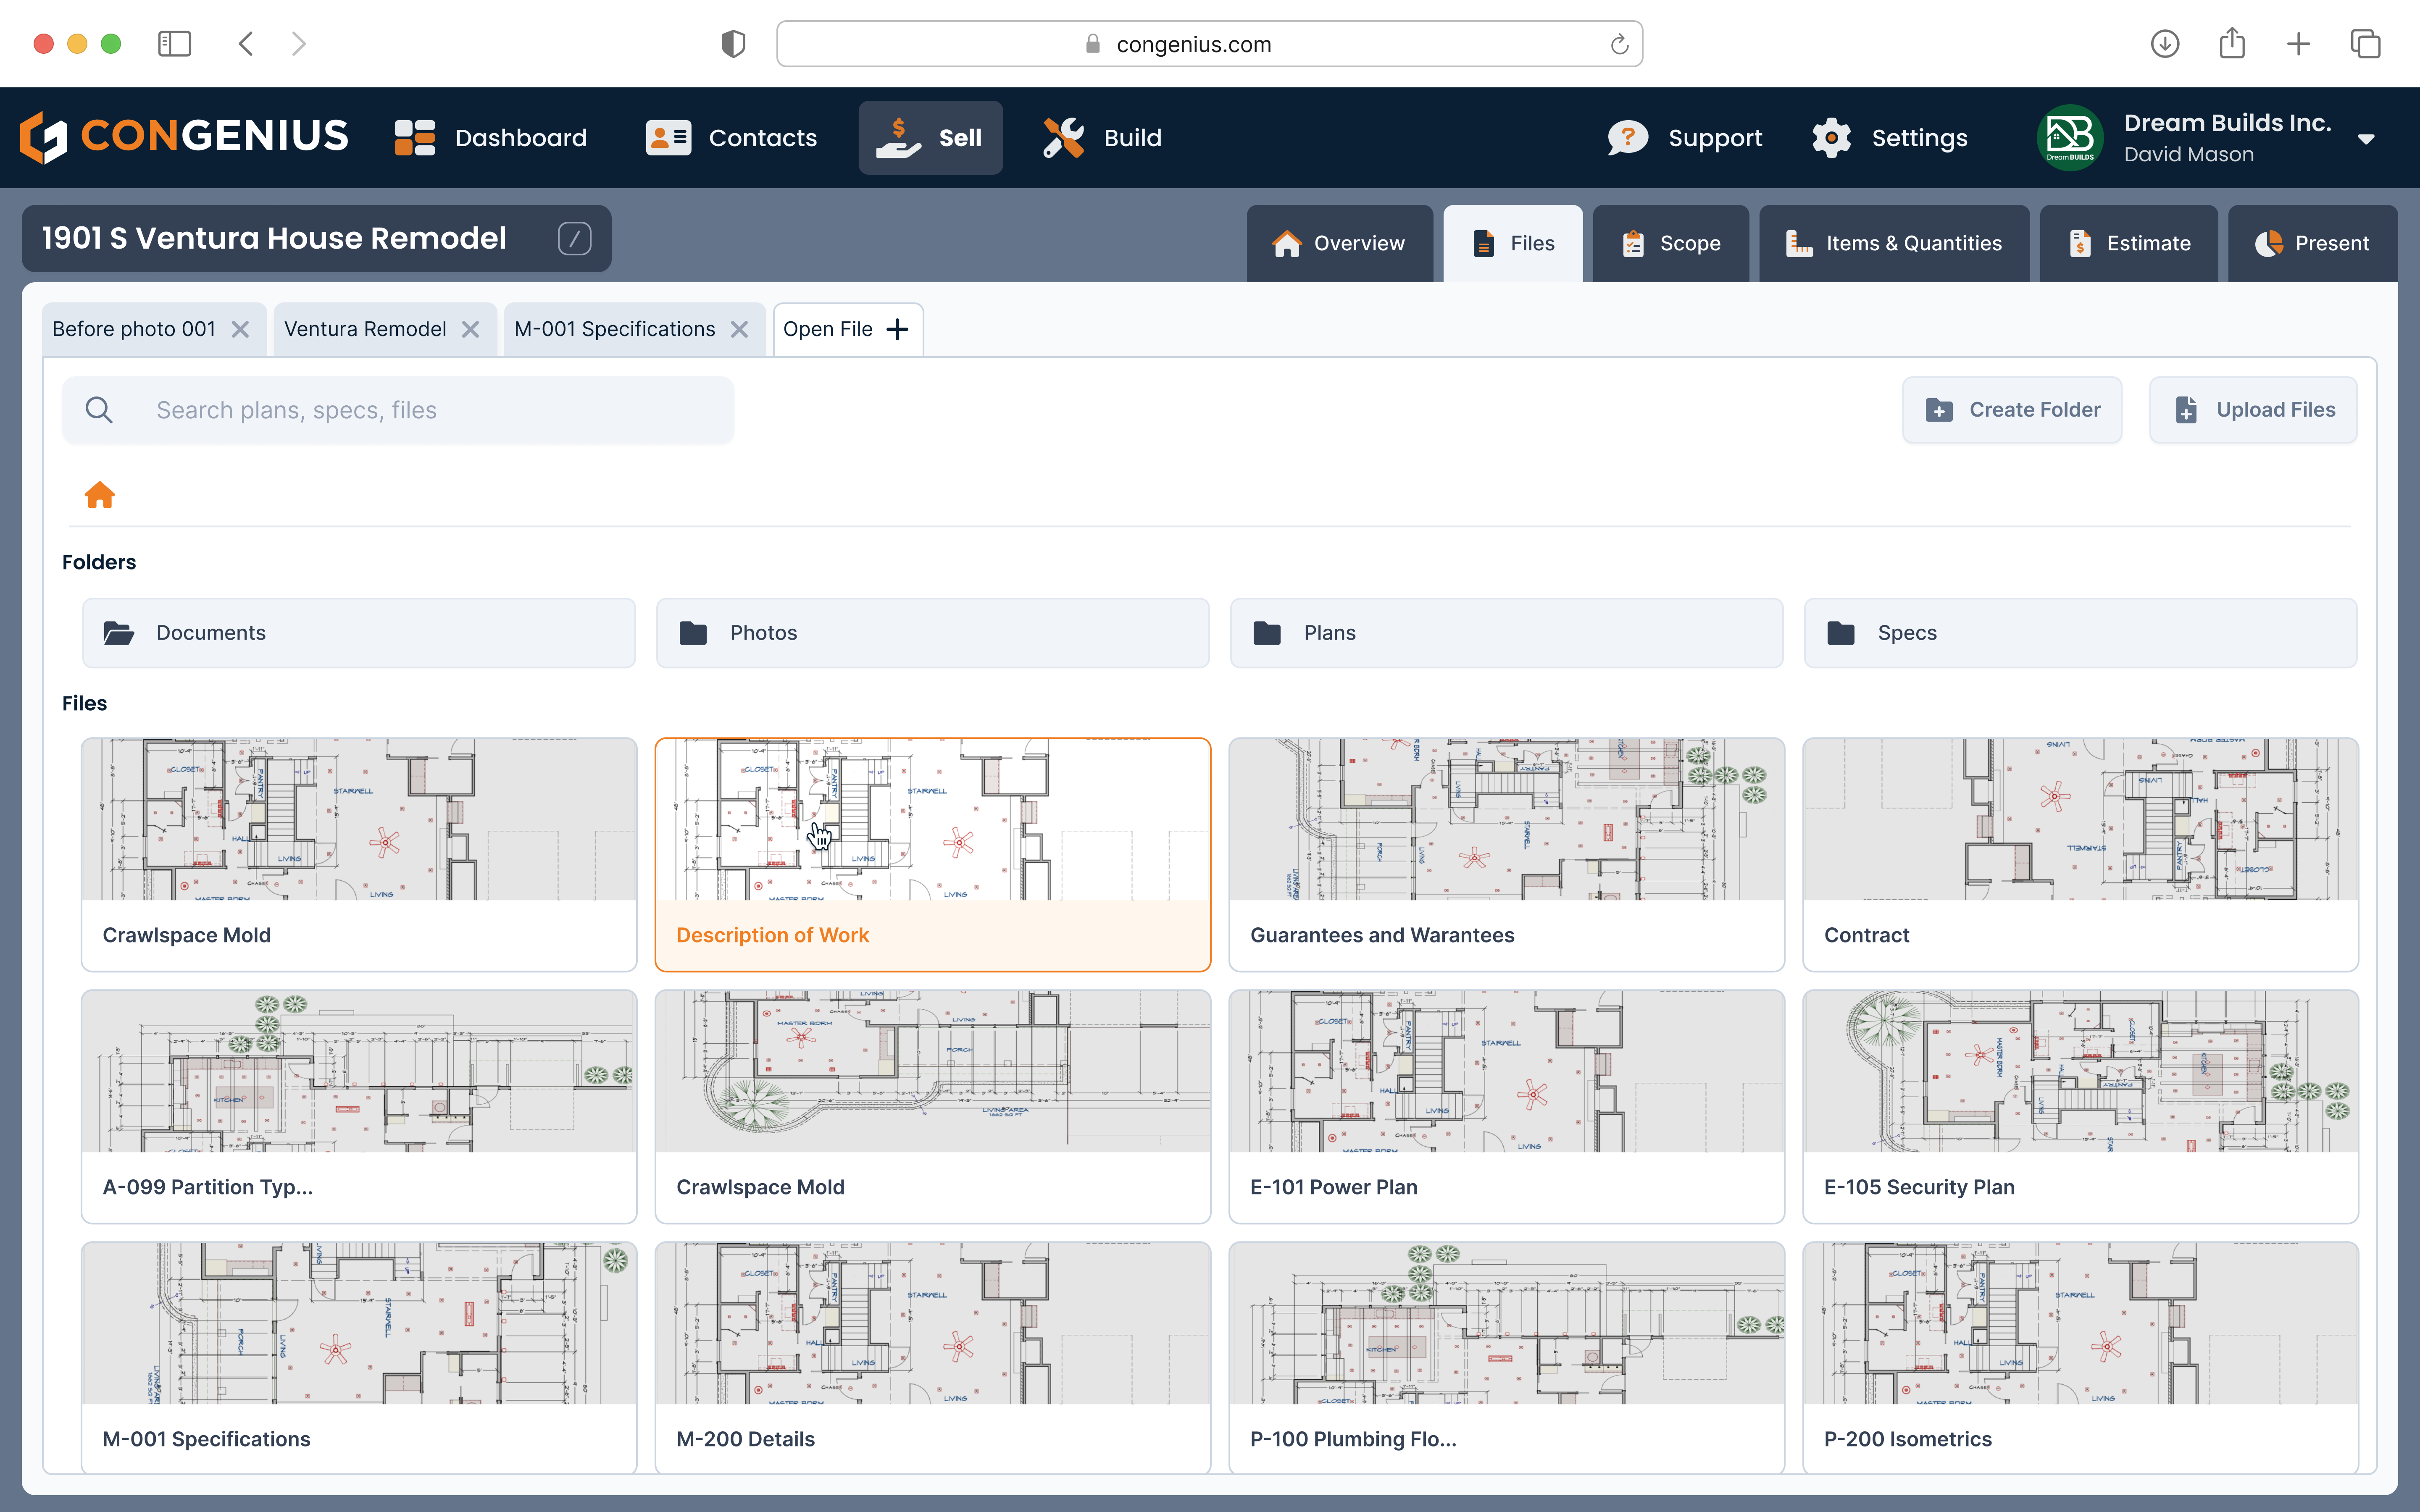2420x1512 pixels.
Task: Open the P-100 Plumbing Flo... file
Action: (x=1507, y=1358)
